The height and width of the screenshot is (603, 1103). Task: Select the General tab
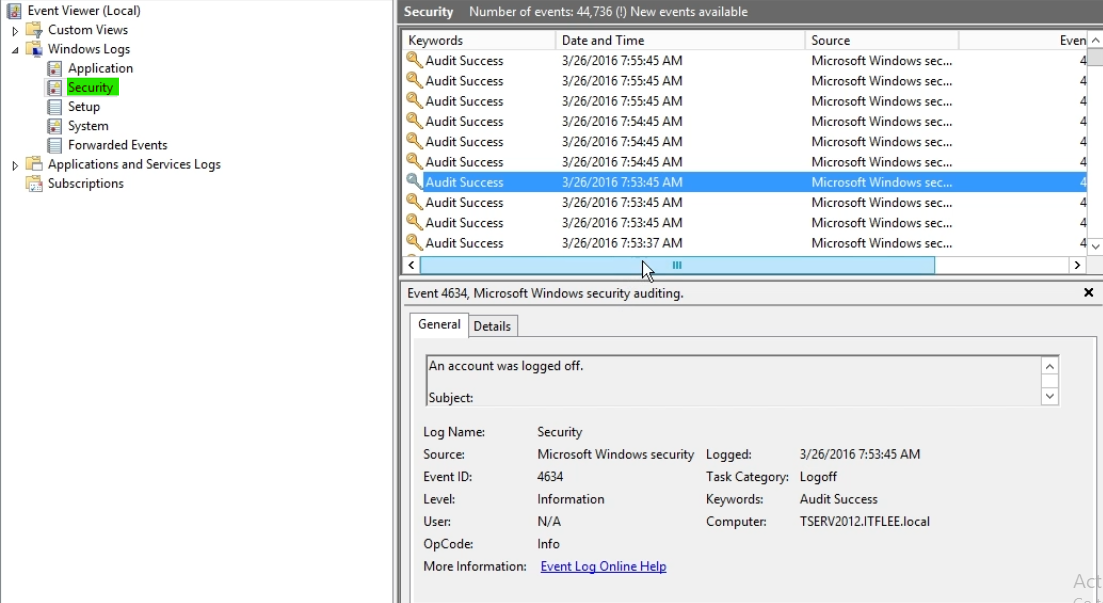click(439, 325)
